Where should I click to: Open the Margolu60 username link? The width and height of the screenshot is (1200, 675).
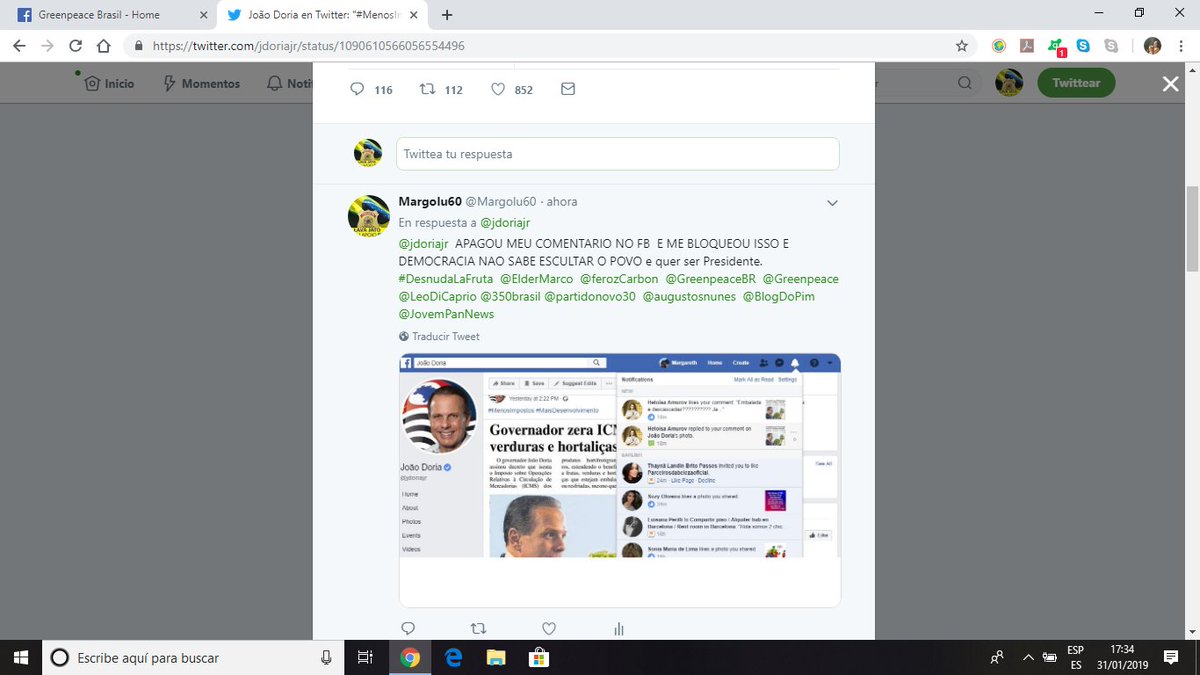click(431, 201)
